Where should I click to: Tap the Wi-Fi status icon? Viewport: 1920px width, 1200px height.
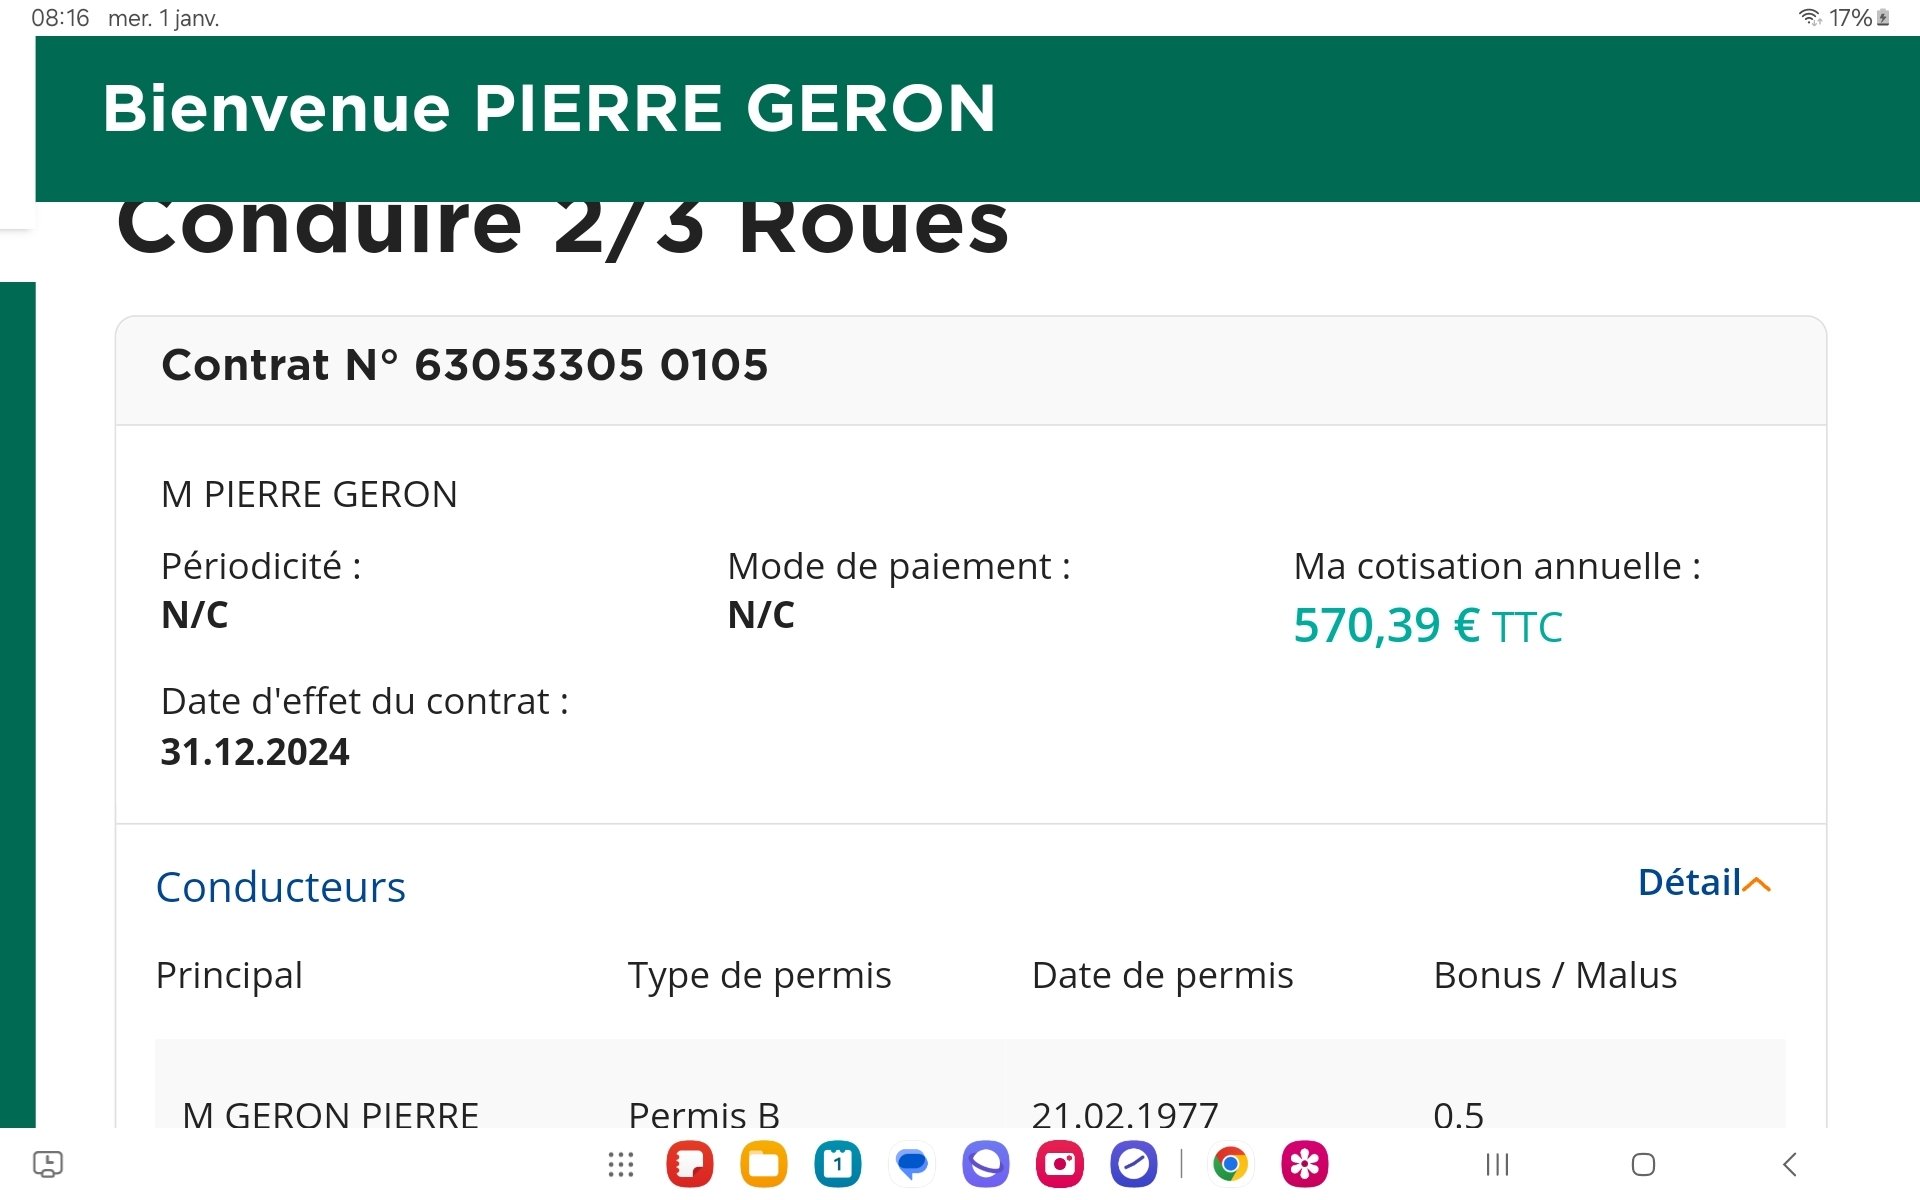coord(1809,17)
